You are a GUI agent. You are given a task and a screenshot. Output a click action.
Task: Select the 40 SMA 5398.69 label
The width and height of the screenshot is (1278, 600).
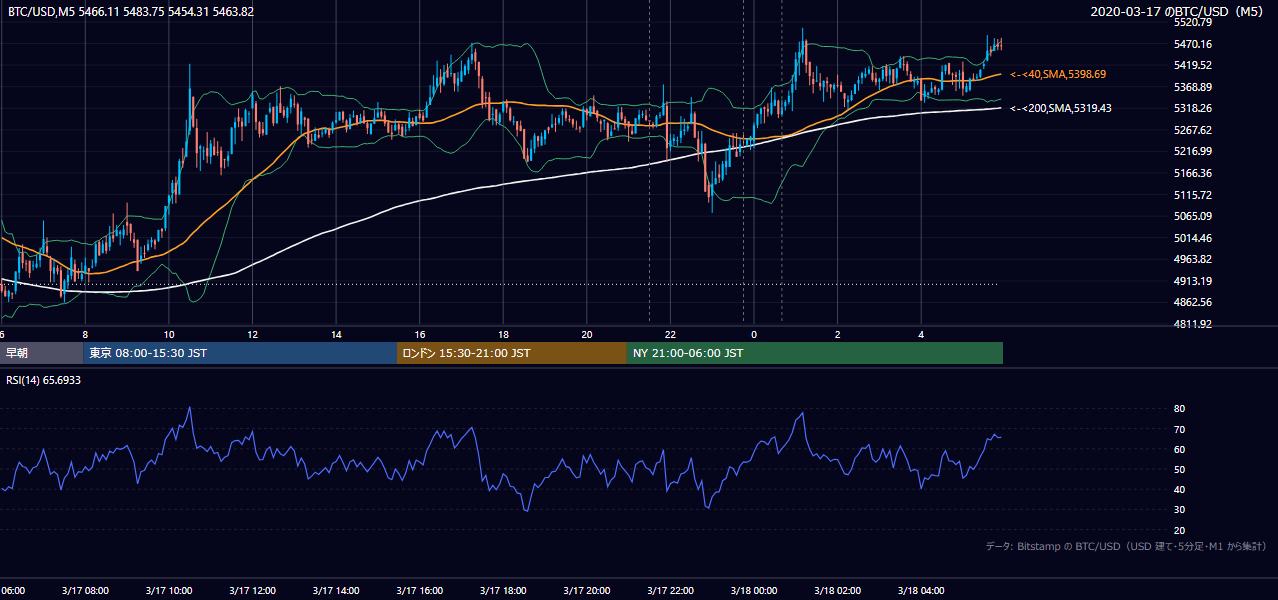1059,74
